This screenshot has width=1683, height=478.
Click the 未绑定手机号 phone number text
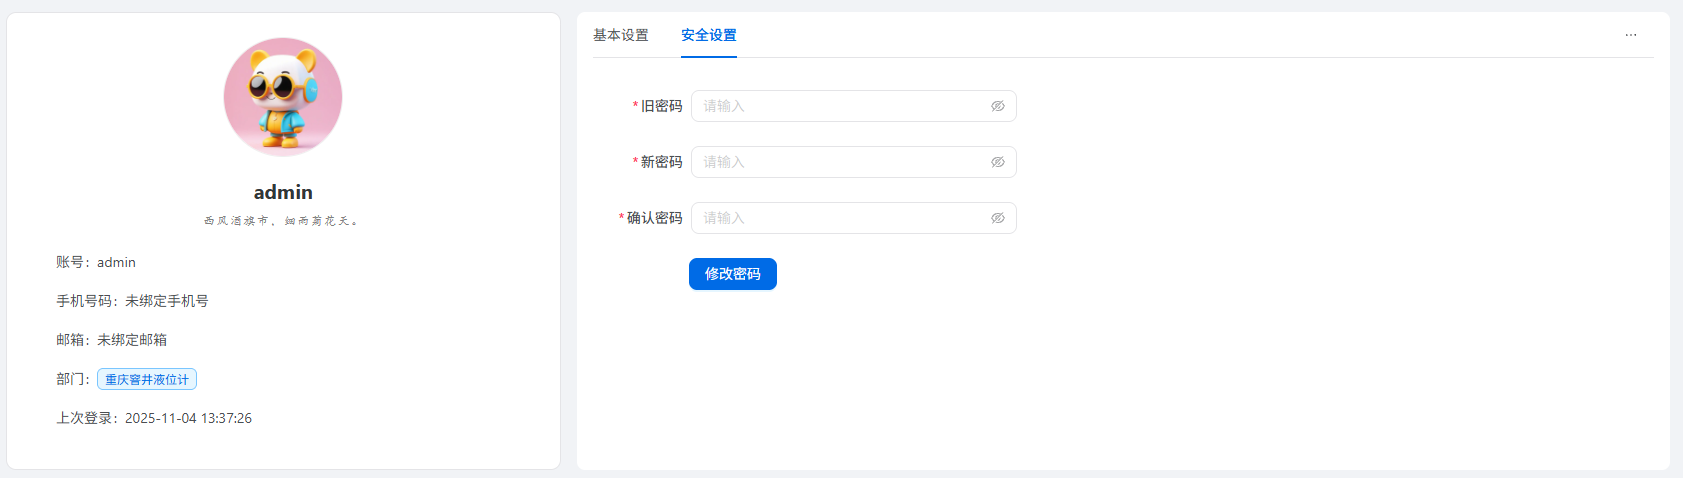coord(167,301)
